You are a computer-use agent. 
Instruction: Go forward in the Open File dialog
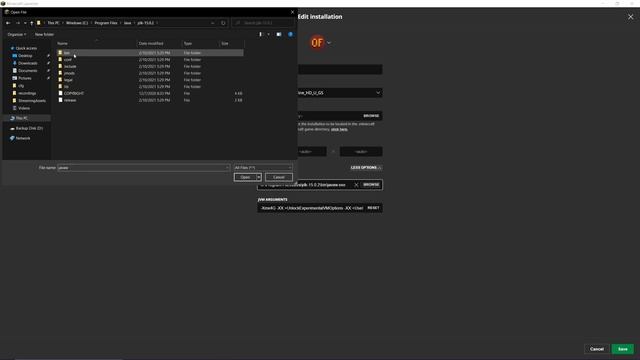coord(18,23)
